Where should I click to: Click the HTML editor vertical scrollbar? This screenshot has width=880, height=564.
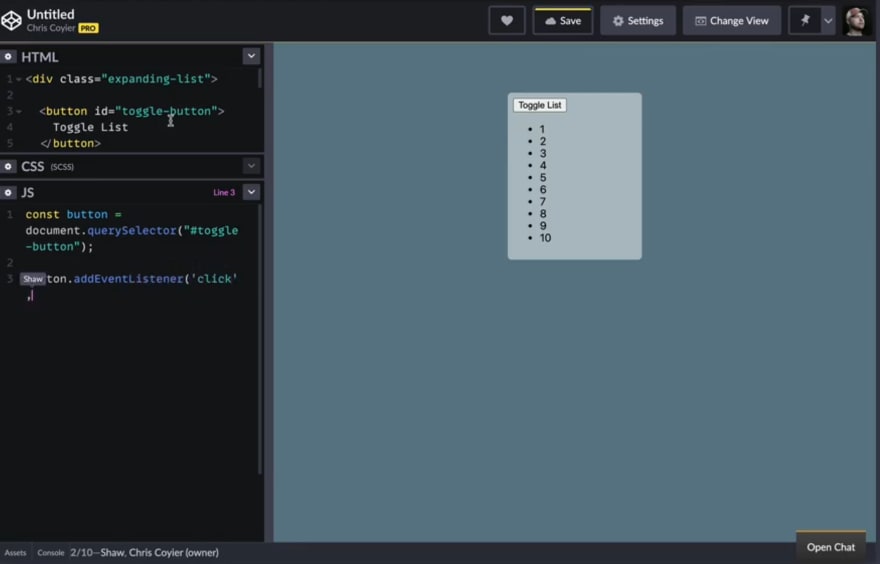tap(260, 78)
